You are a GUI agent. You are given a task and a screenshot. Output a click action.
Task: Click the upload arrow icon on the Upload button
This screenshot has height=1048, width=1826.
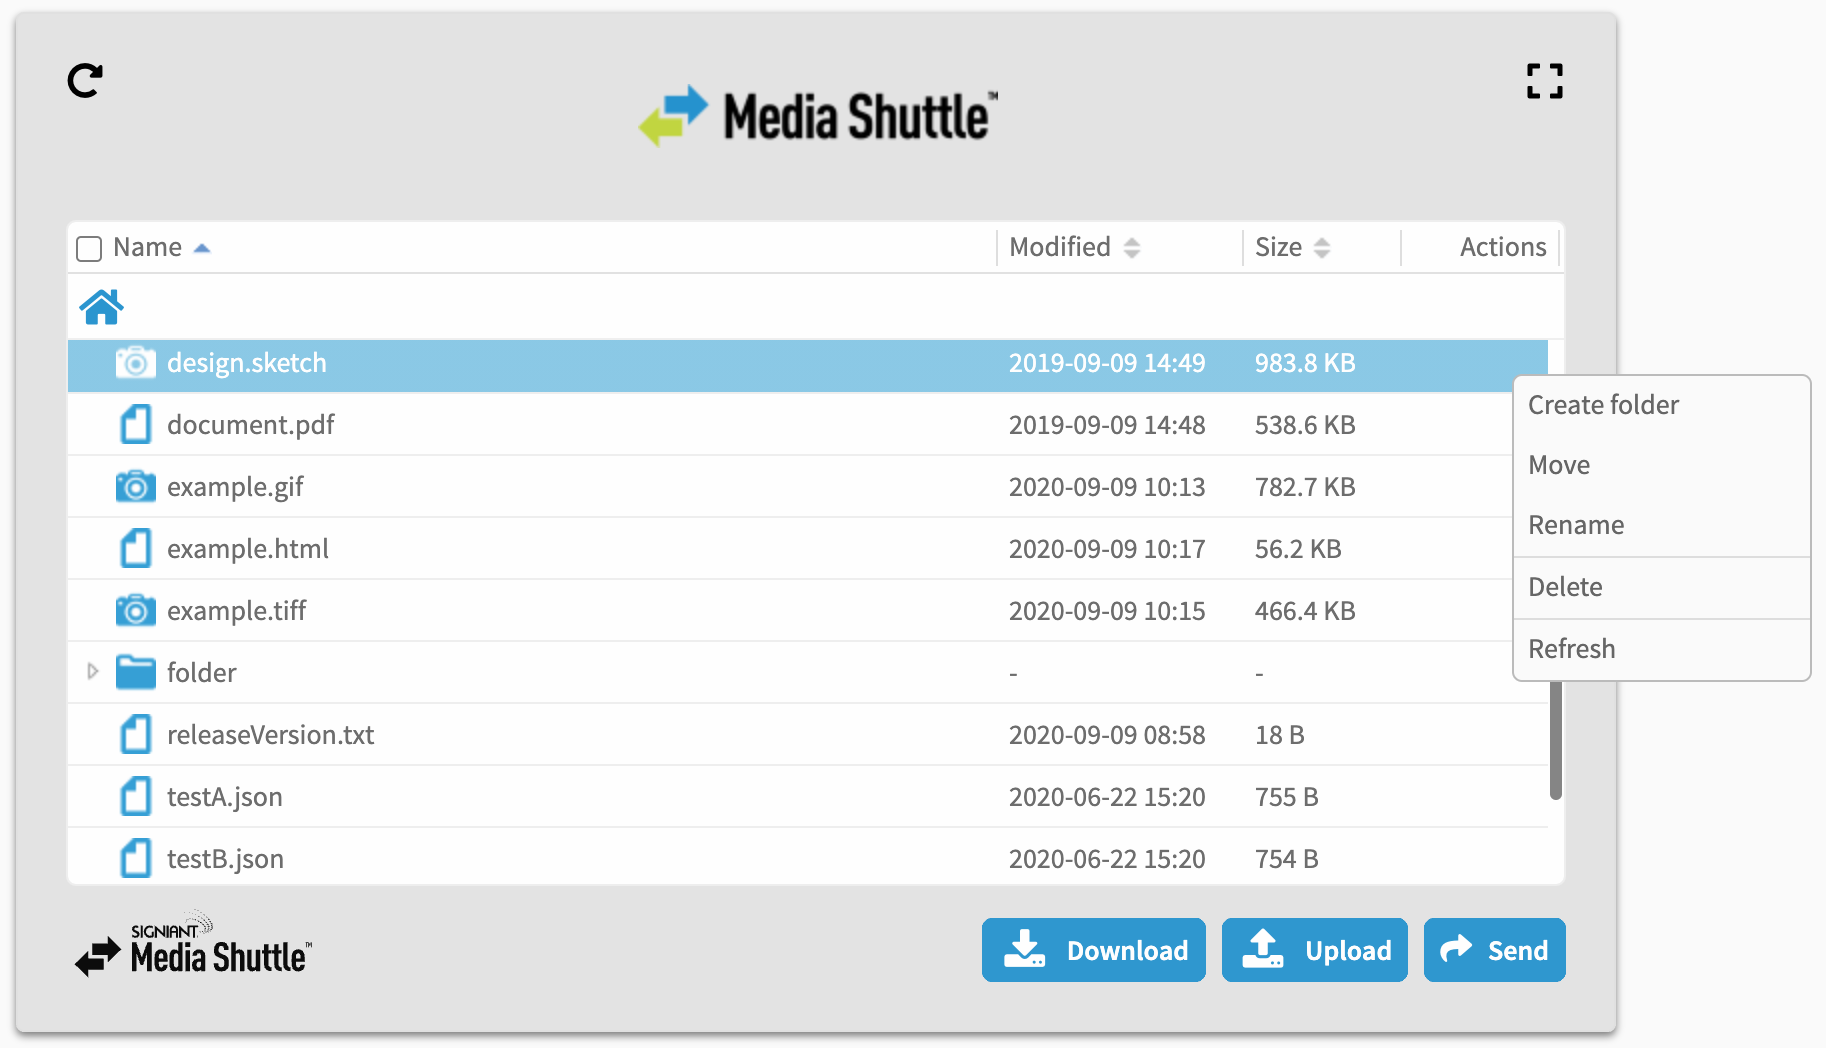click(x=1265, y=949)
